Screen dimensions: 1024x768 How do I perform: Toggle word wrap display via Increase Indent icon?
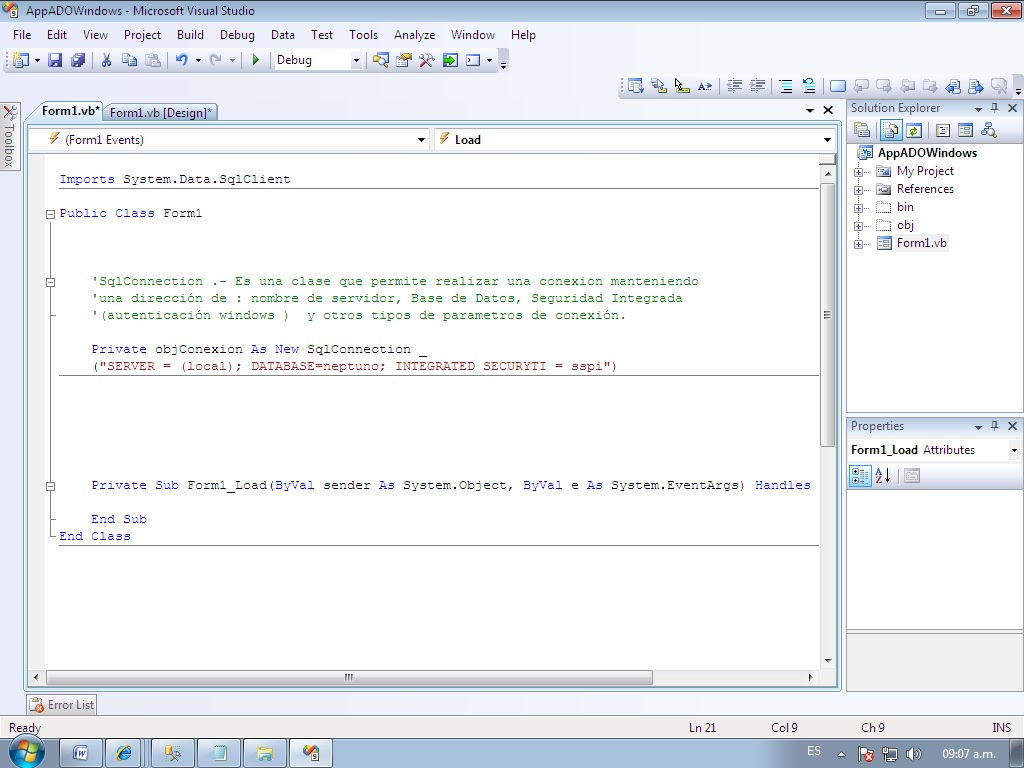tap(757, 85)
